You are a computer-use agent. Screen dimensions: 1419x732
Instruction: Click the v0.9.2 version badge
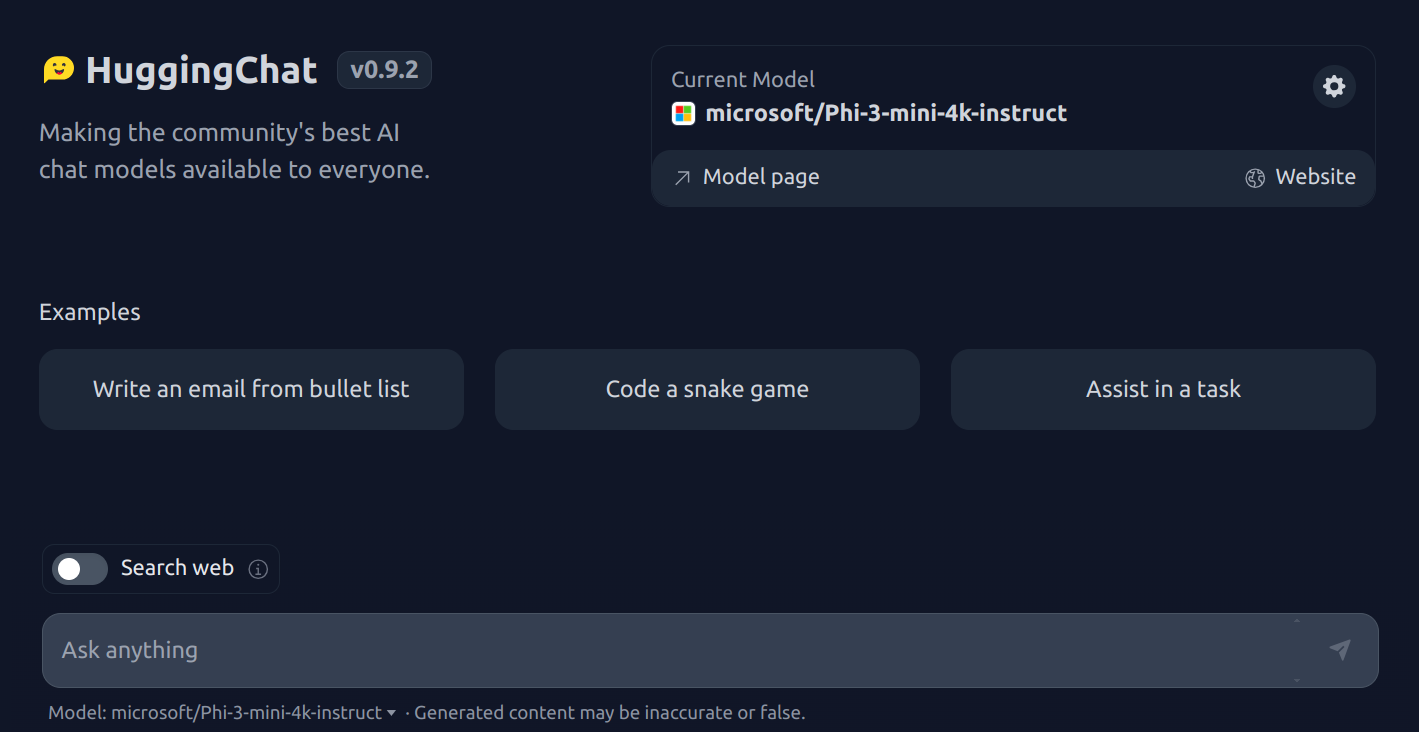[384, 70]
